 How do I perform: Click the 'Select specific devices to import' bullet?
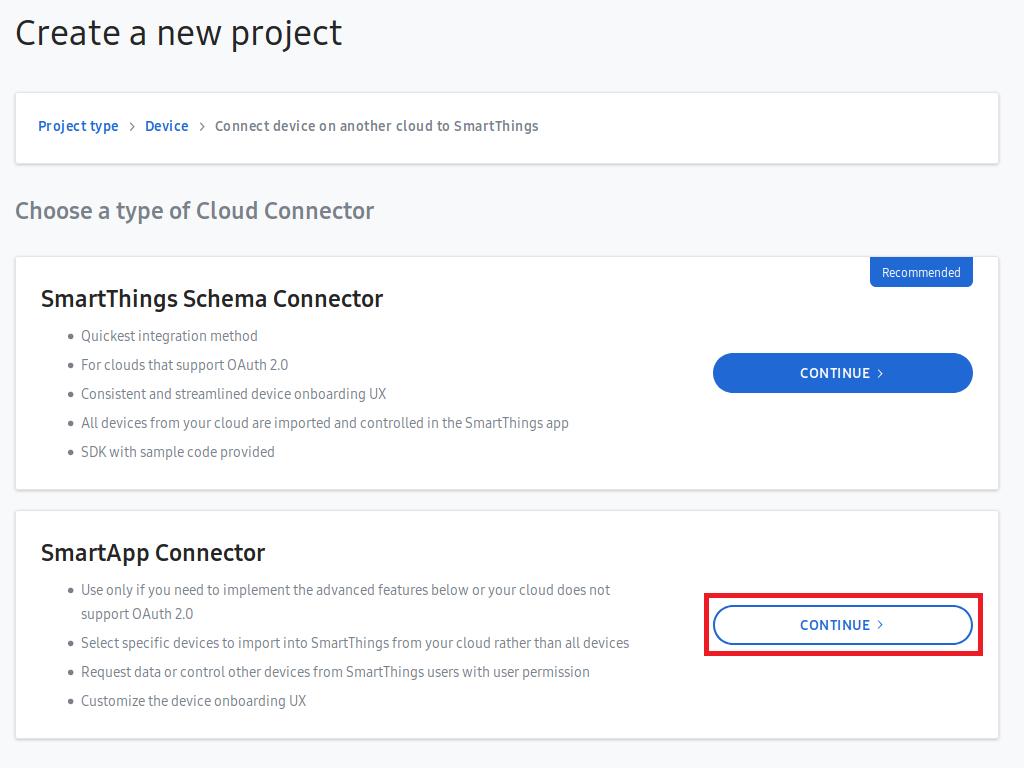click(x=355, y=643)
